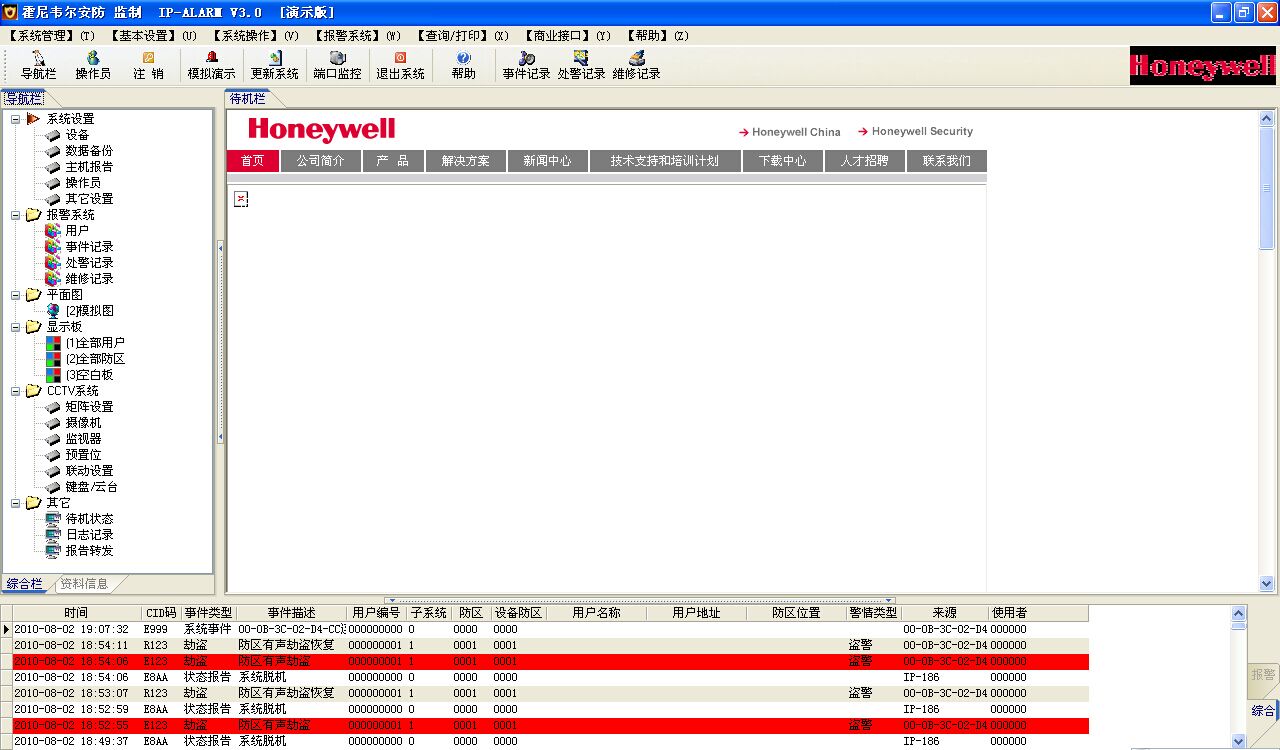Click the 注销 toolbar icon
The image size is (1280, 750).
click(148, 65)
